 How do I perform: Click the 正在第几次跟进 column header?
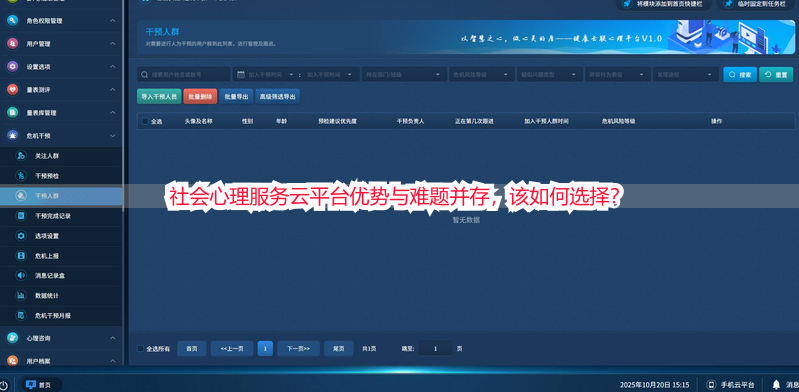pyautogui.click(x=474, y=121)
